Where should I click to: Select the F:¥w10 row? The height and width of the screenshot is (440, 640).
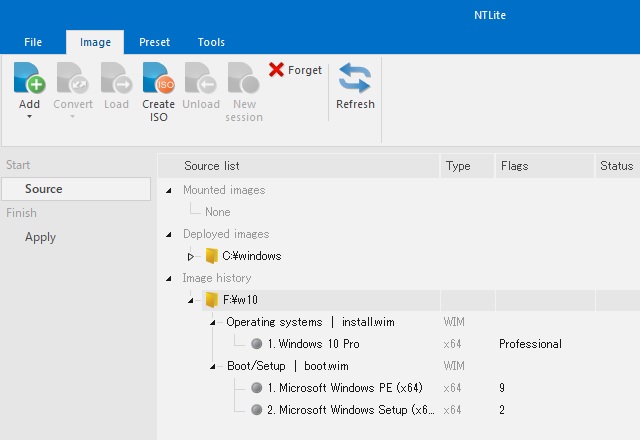[421, 300]
